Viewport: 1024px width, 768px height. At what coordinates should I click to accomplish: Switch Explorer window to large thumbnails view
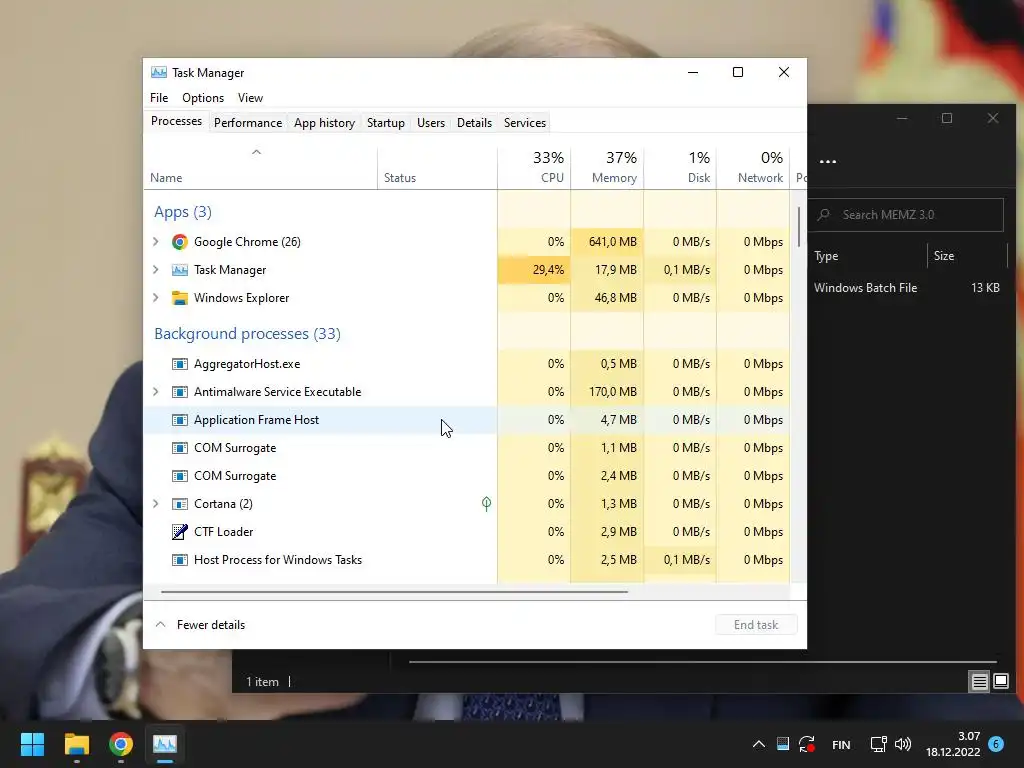[x=1001, y=682]
